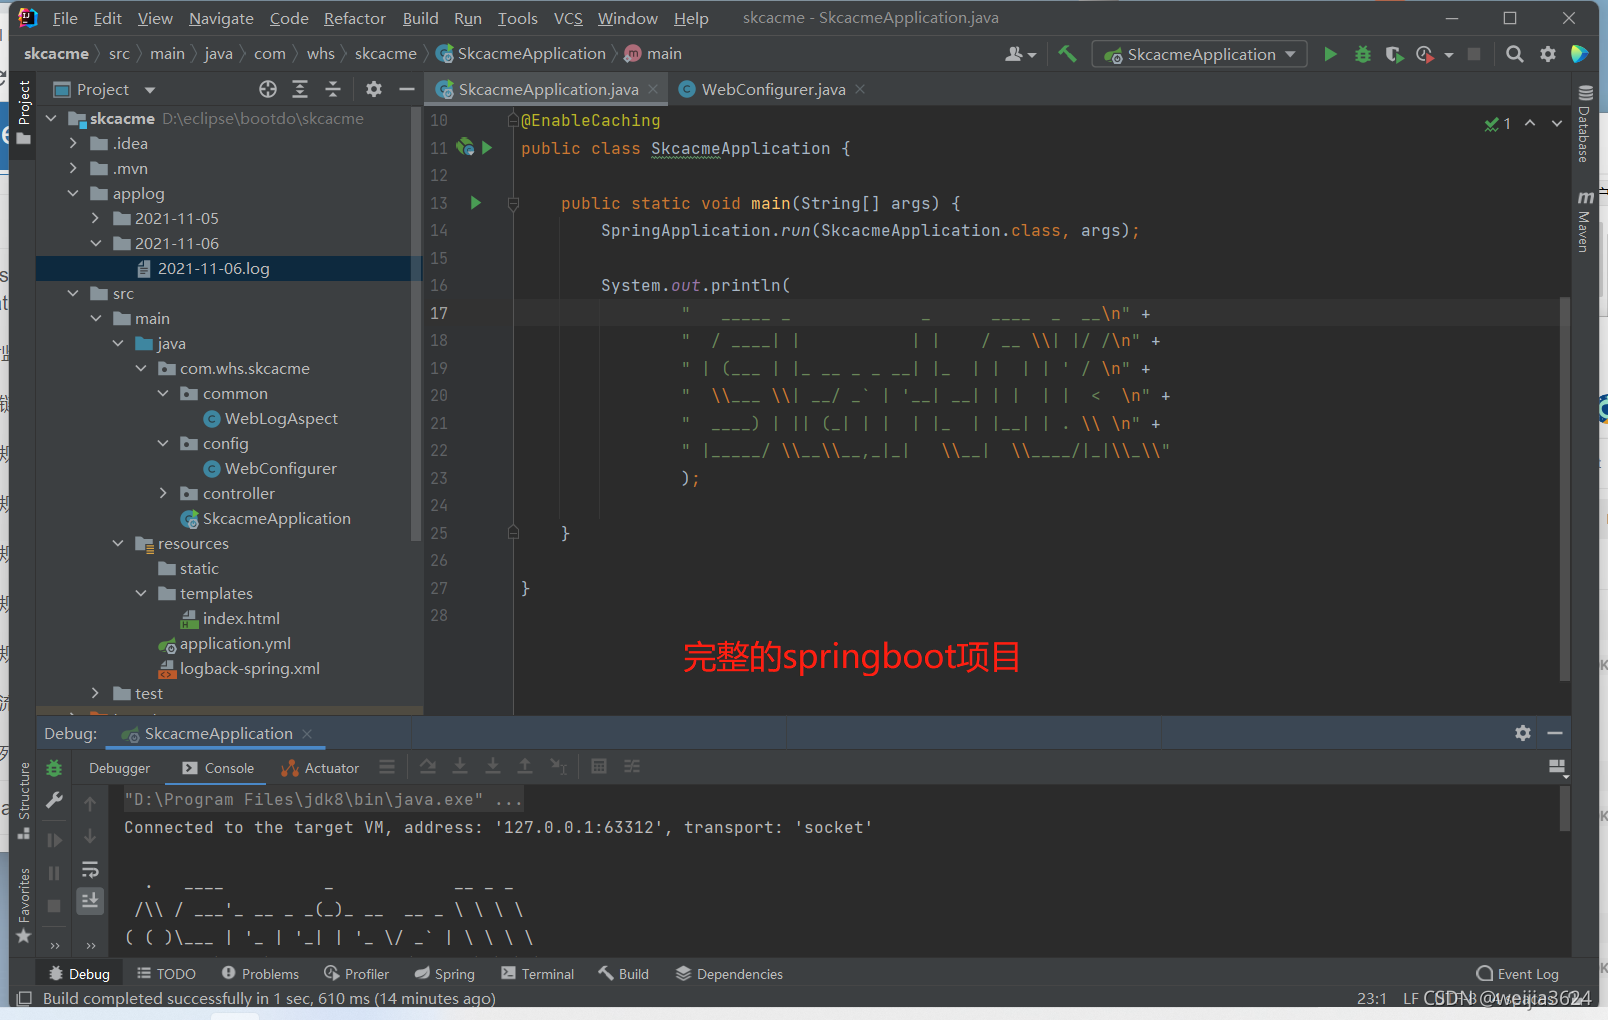Viewport: 1608px width, 1020px height.
Task: Toggle soft-wrap in console sidebar
Action: pyautogui.click(x=90, y=869)
